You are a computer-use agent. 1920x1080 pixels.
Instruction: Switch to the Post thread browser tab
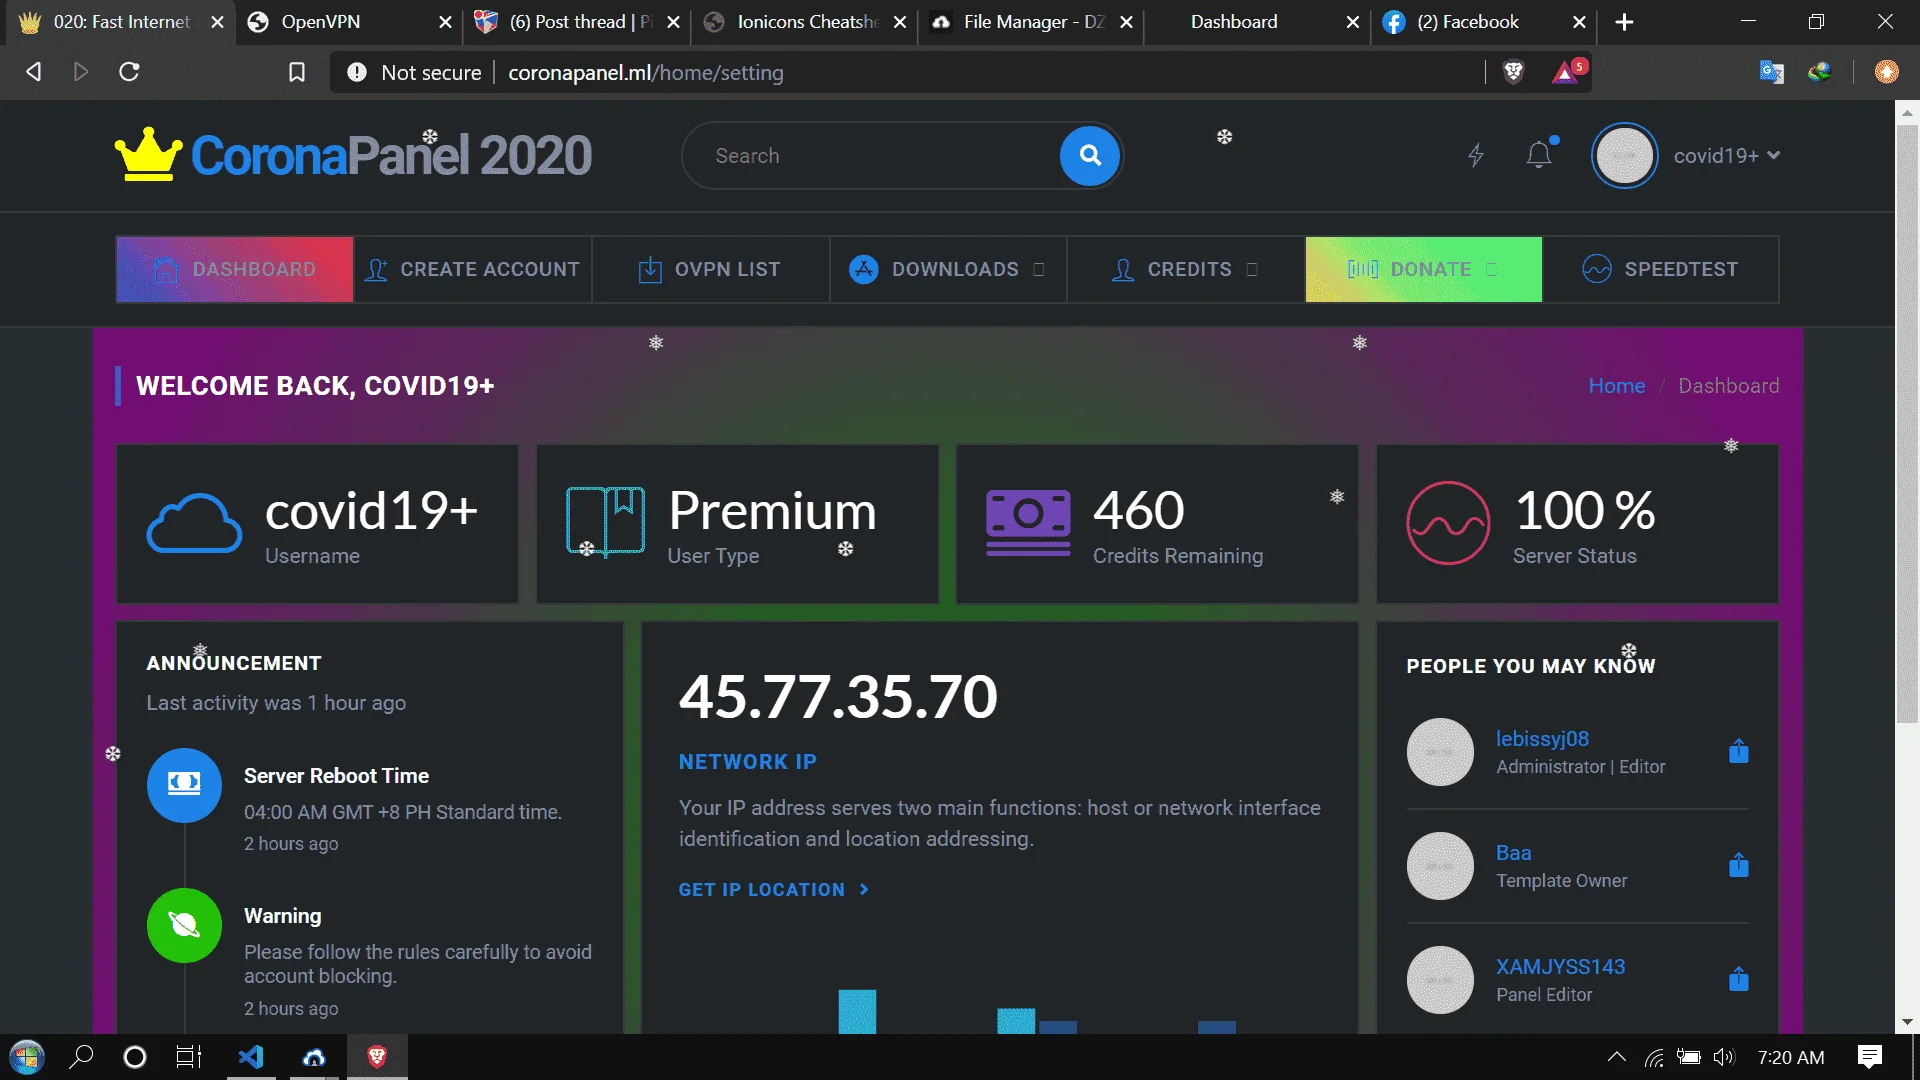pyautogui.click(x=578, y=22)
